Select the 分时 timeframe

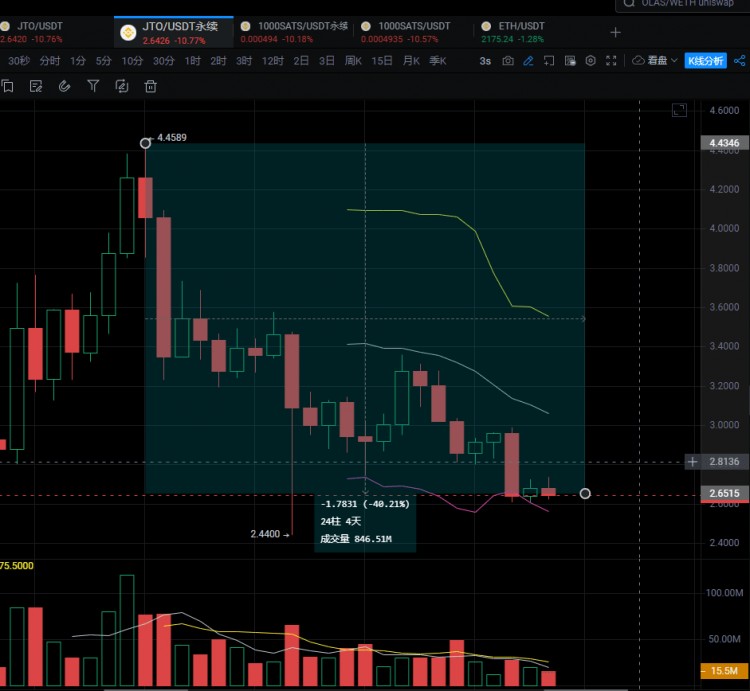point(50,61)
